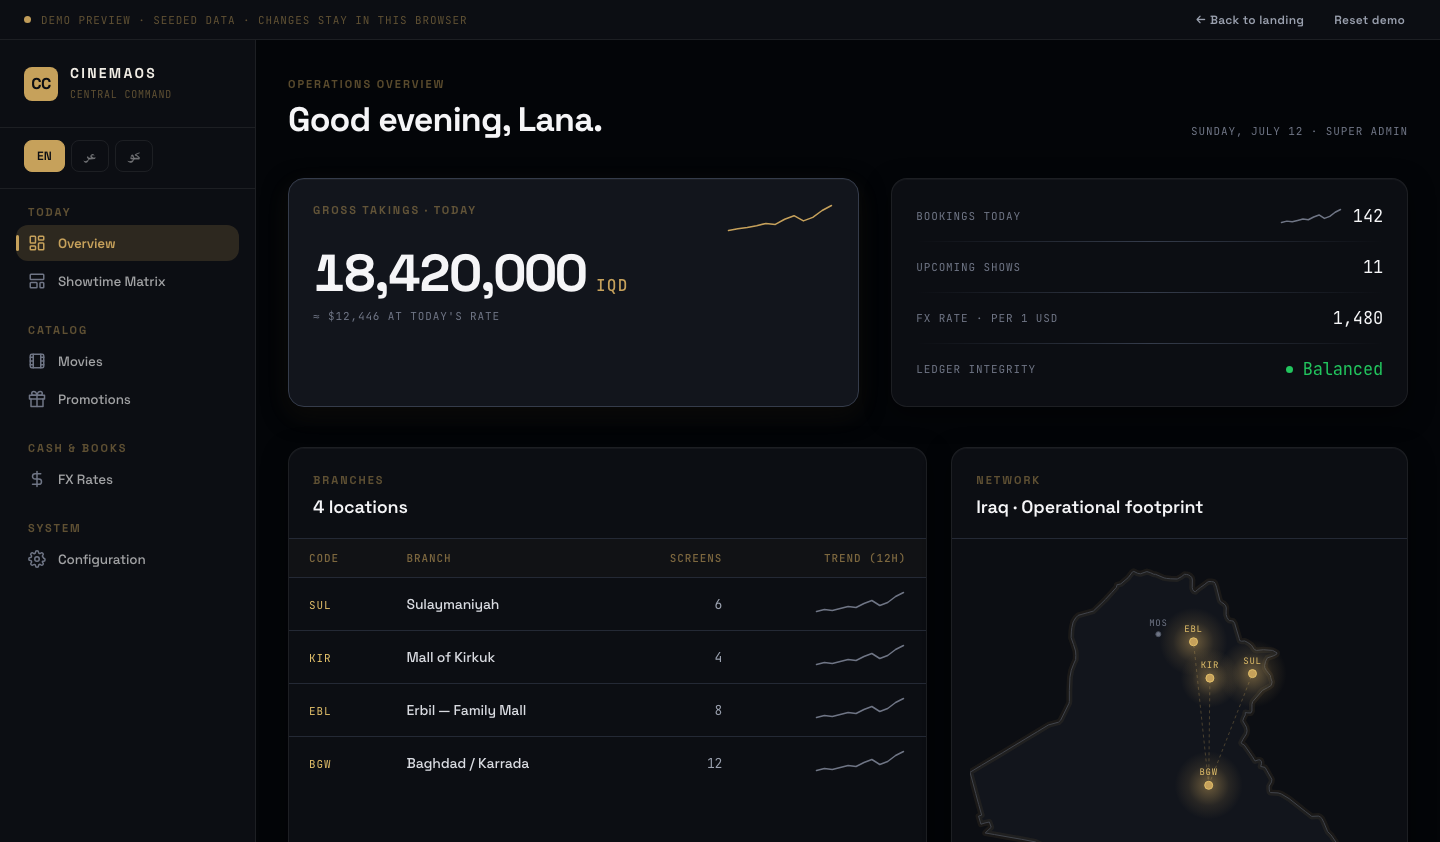This screenshot has height=842, width=1440.
Task: Switch language to EN
Action: 44,156
